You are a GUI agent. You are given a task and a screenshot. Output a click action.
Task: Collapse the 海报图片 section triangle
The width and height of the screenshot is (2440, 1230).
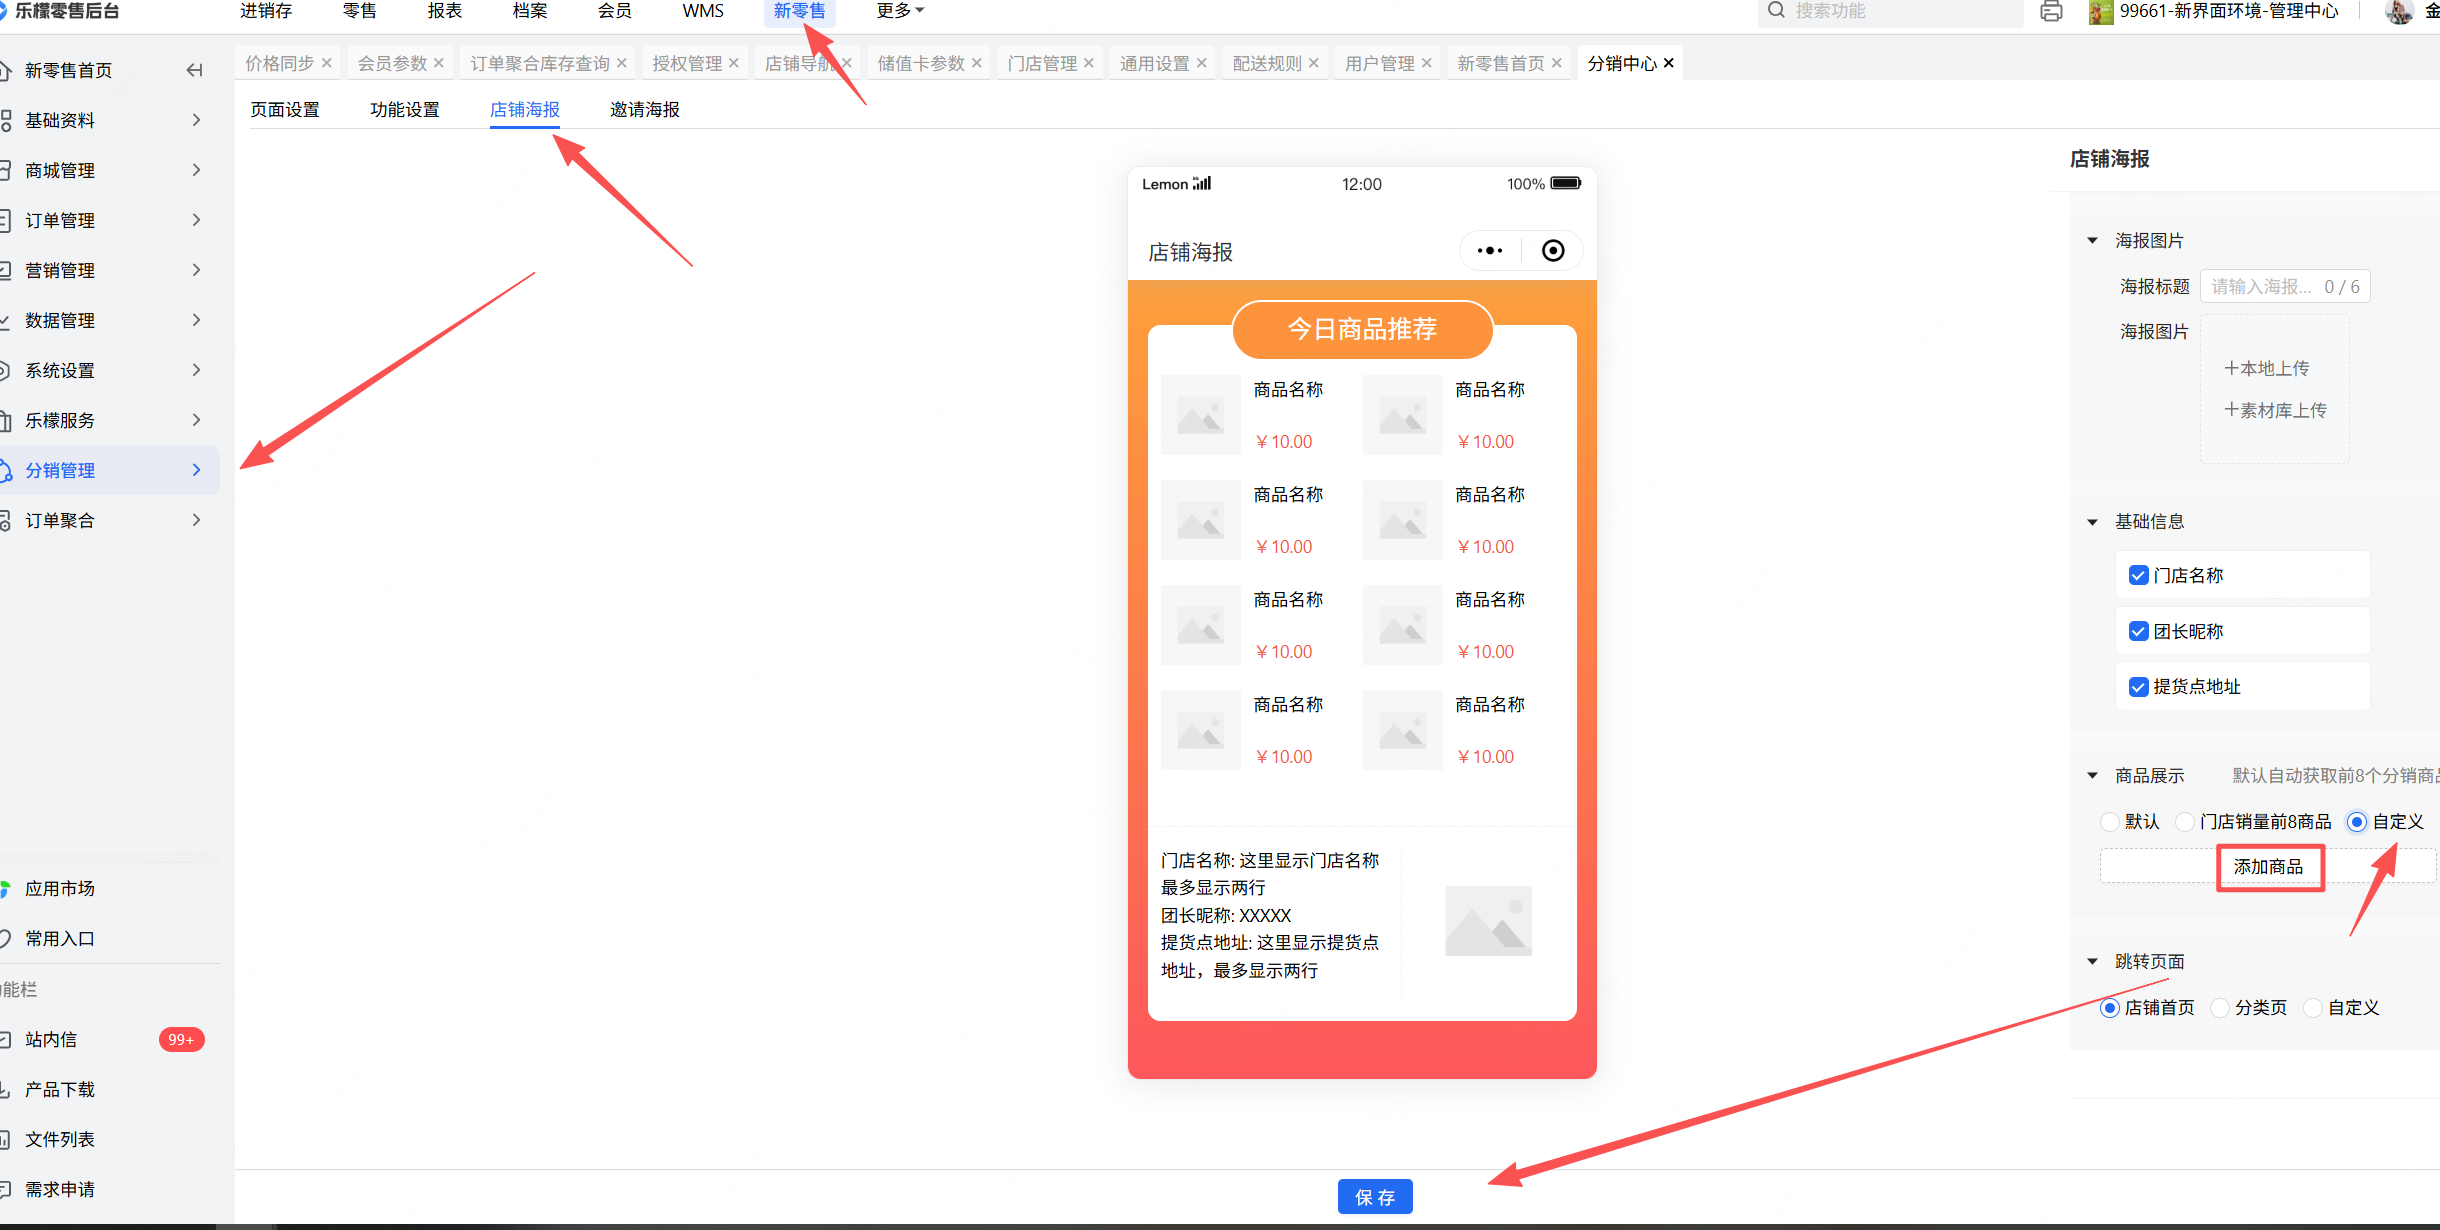[2092, 241]
